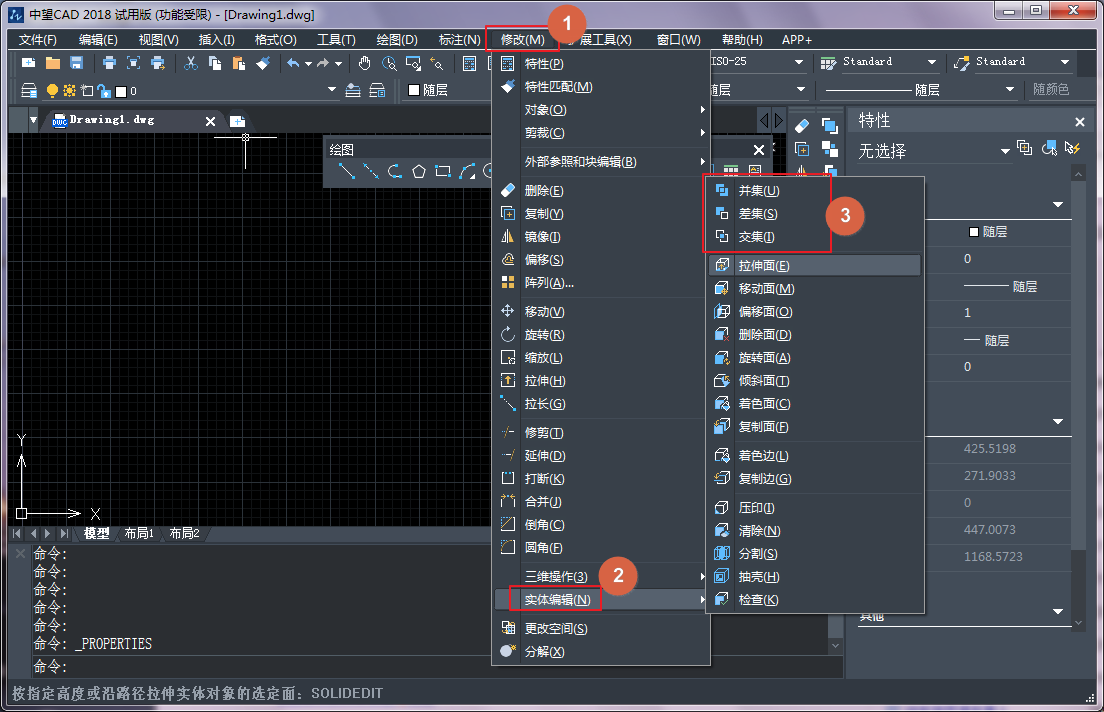
Task: Select the Line tool in the 绘图 toolbar
Action: [347, 169]
